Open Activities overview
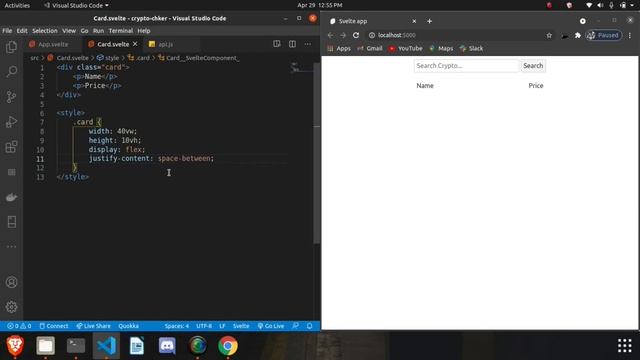The image size is (640, 360). [x=17, y=5]
